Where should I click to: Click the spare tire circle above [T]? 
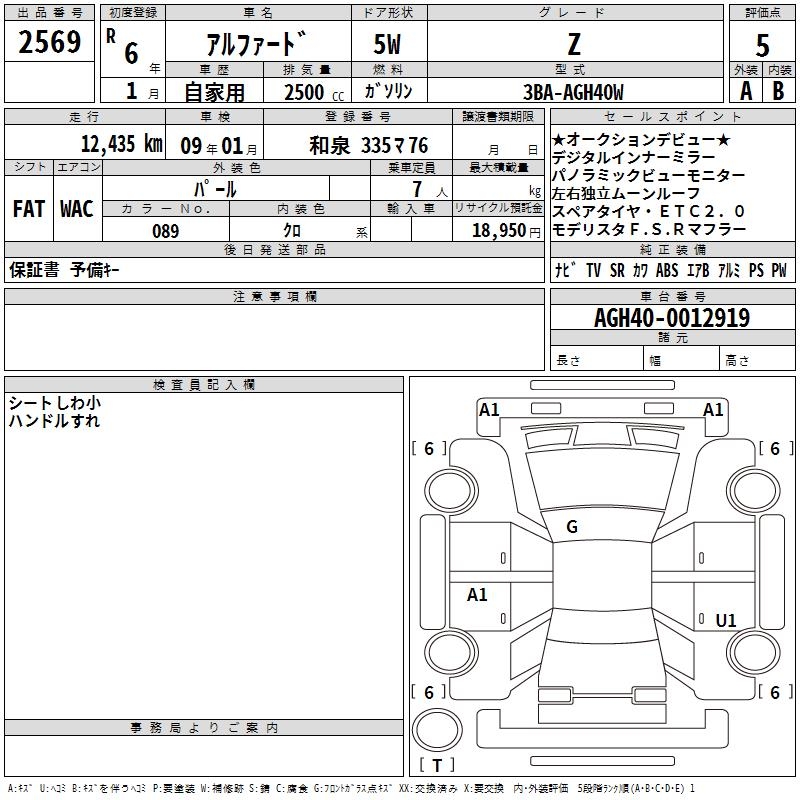tap(437, 730)
